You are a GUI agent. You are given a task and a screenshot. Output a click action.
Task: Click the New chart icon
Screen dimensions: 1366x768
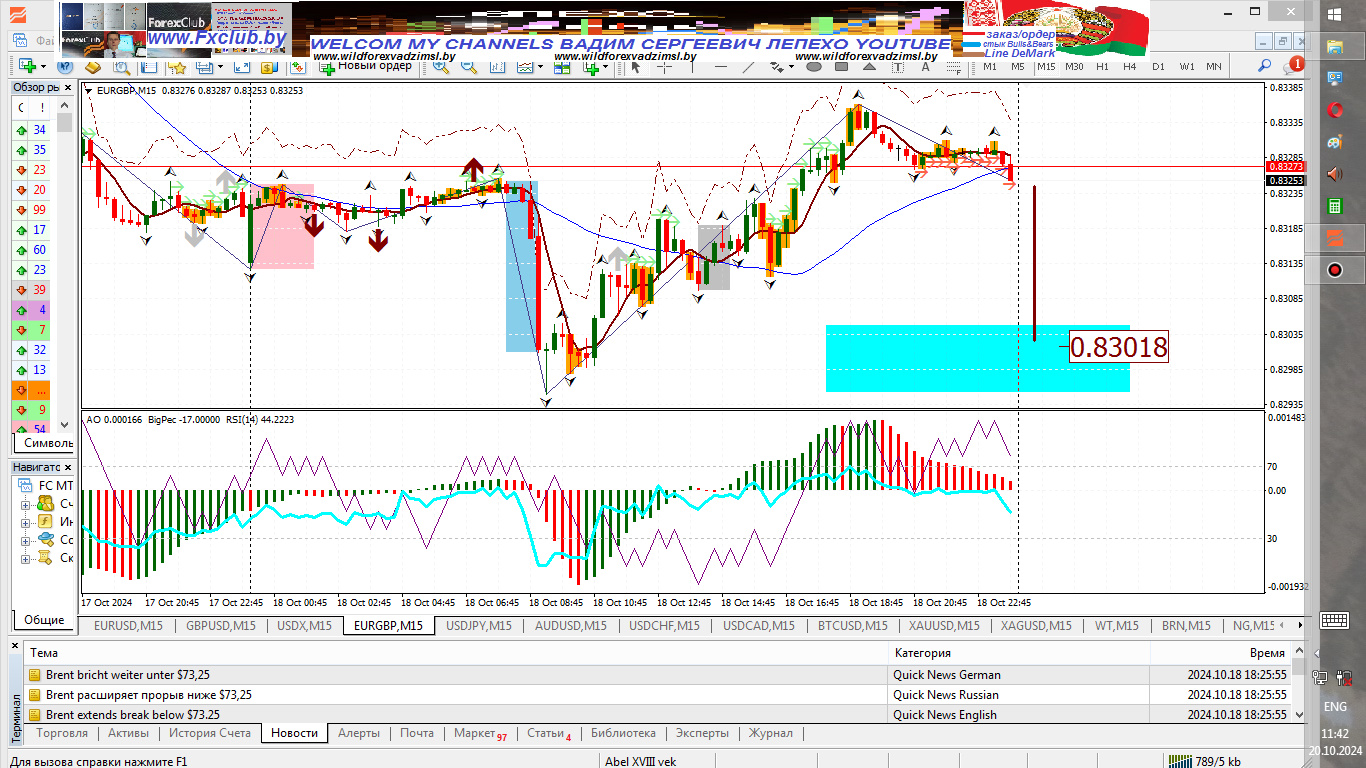point(27,66)
